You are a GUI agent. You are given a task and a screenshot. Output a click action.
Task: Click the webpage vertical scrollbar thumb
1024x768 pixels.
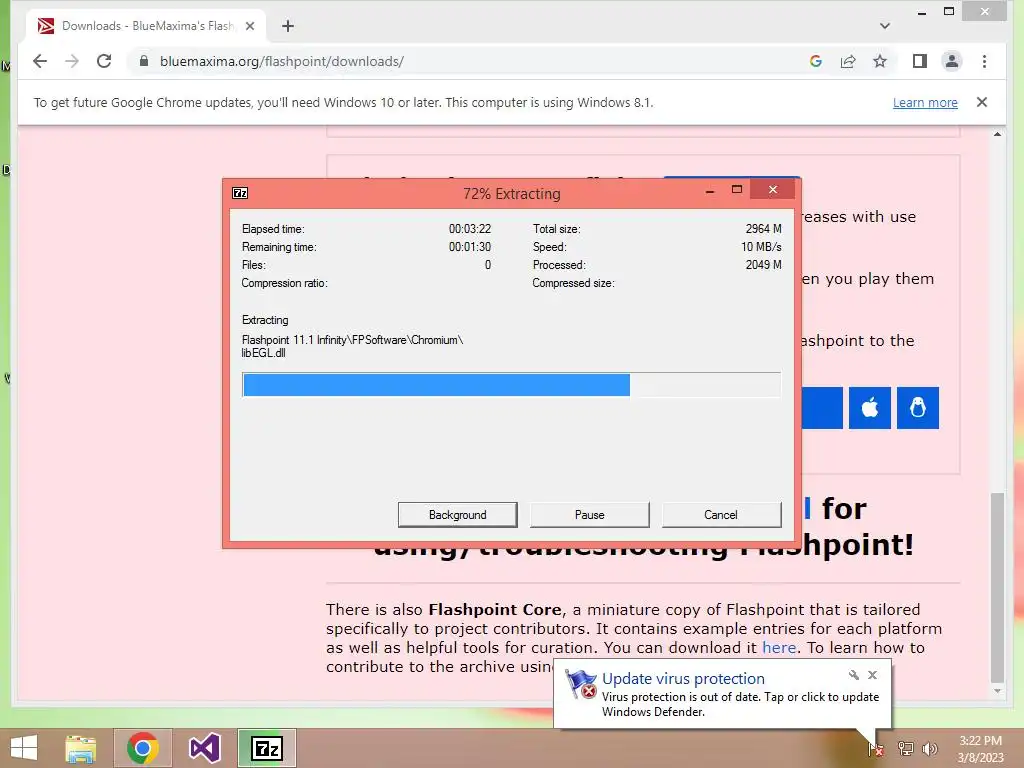997,588
